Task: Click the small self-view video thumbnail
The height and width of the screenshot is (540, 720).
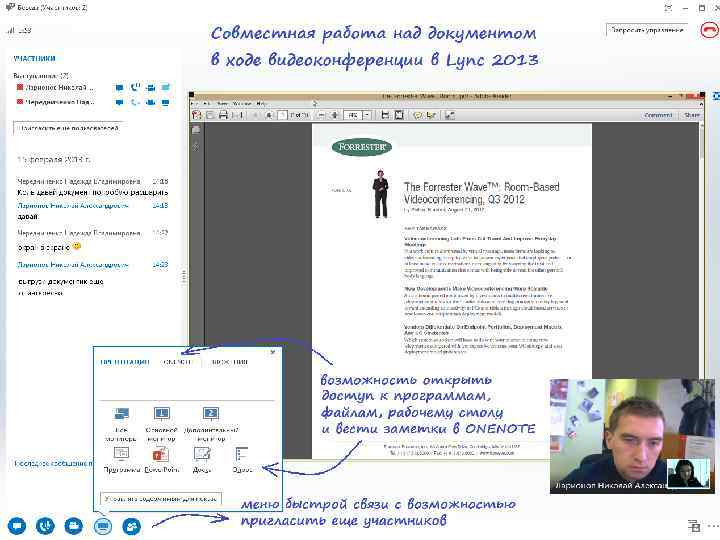Action: point(688,473)
